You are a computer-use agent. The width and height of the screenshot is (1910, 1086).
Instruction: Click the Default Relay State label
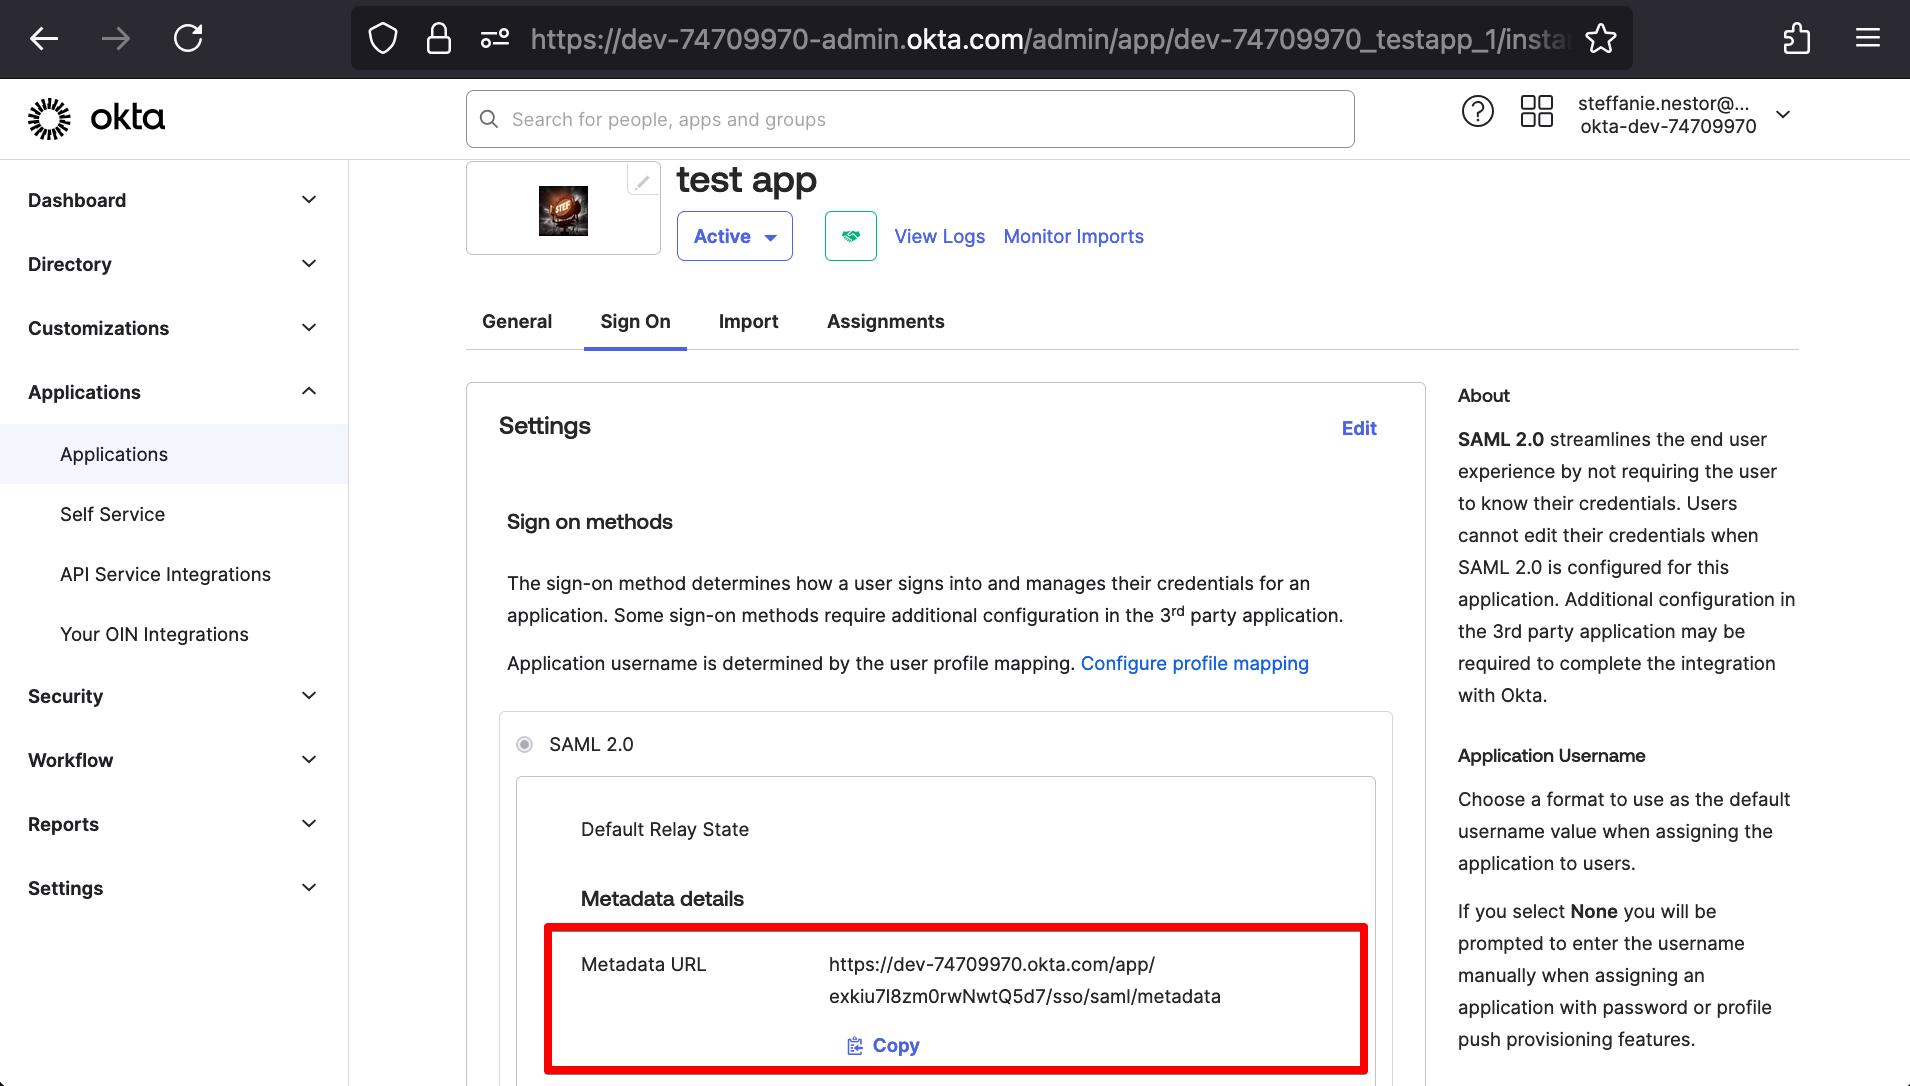[x=665, y=829]
